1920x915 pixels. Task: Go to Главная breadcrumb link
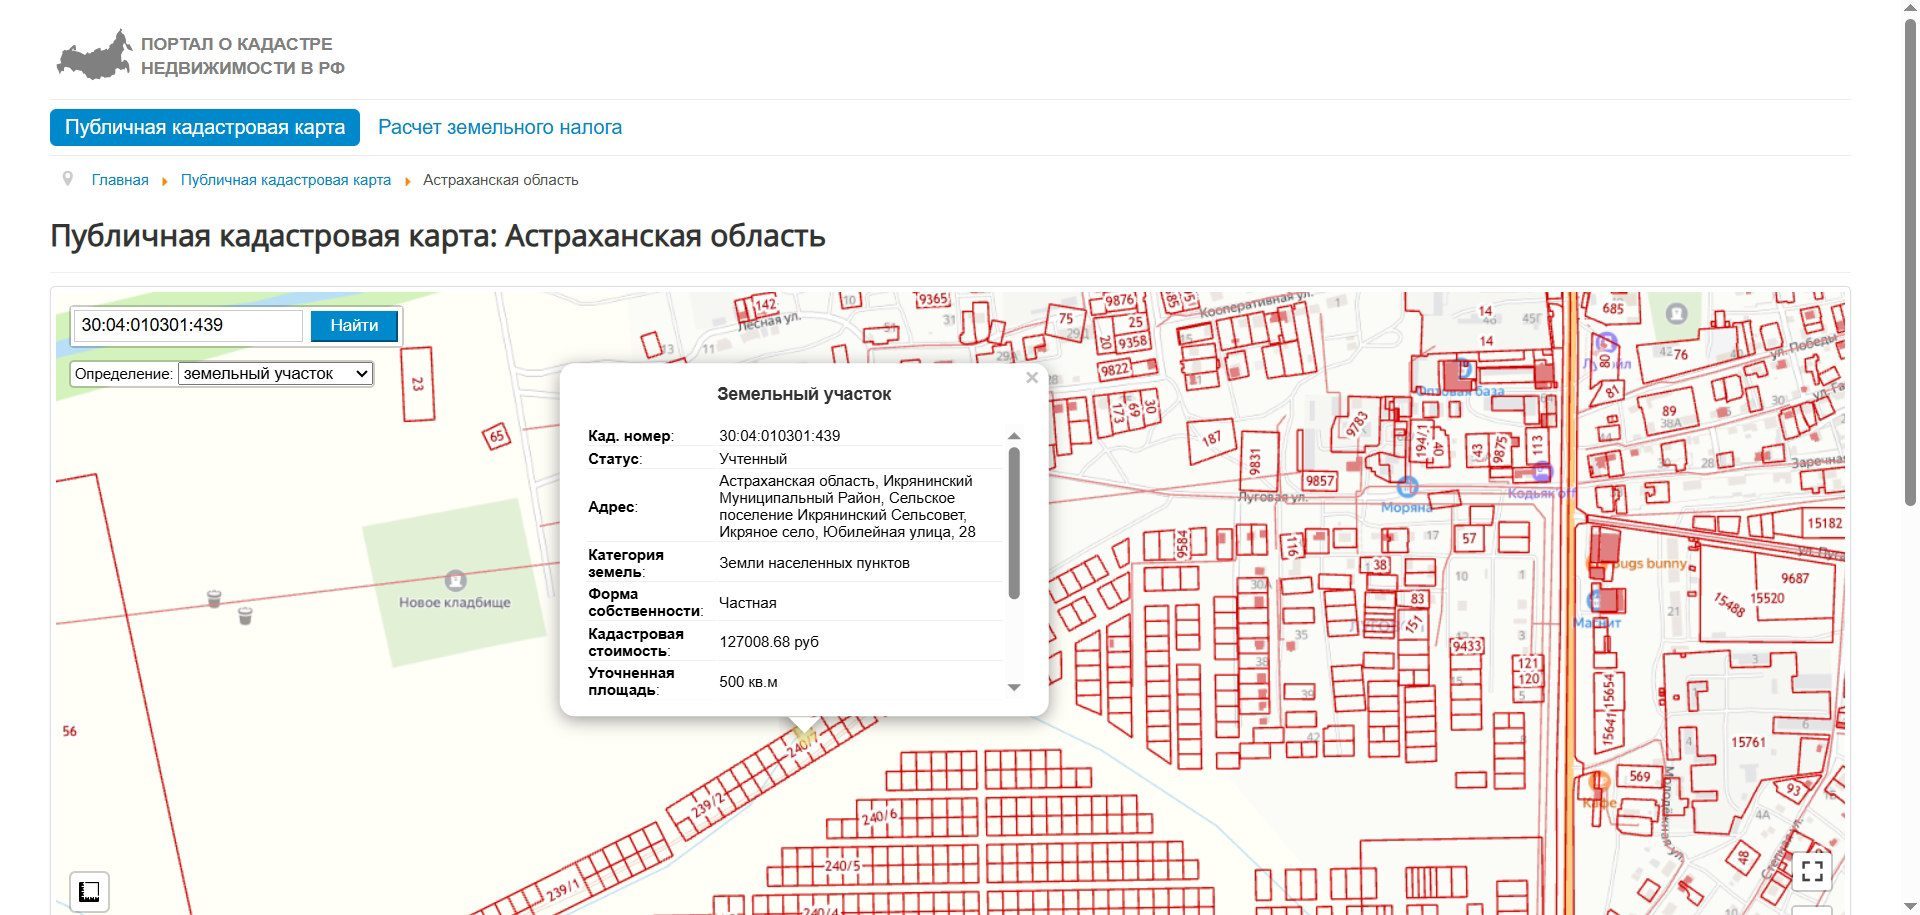[120, 180]
